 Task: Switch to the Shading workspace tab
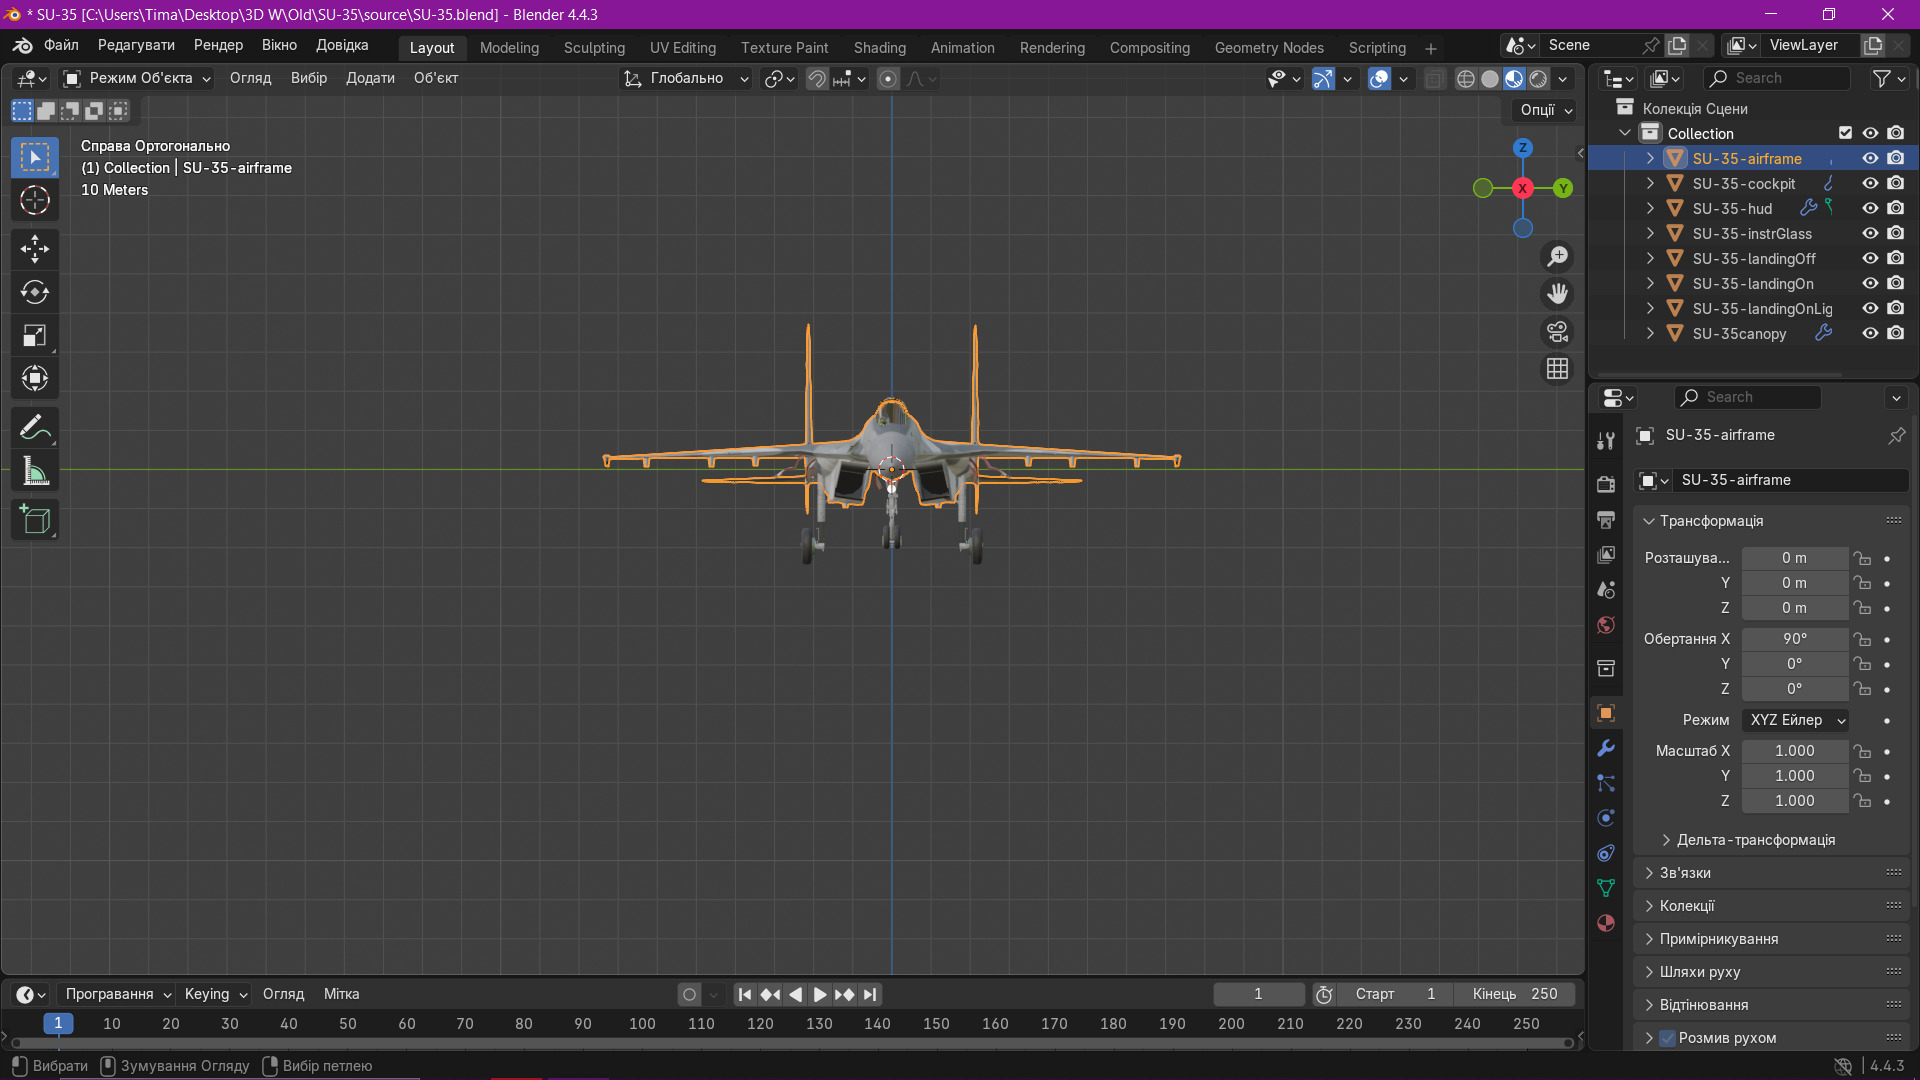pyautogui.click(x=879, y=48)
